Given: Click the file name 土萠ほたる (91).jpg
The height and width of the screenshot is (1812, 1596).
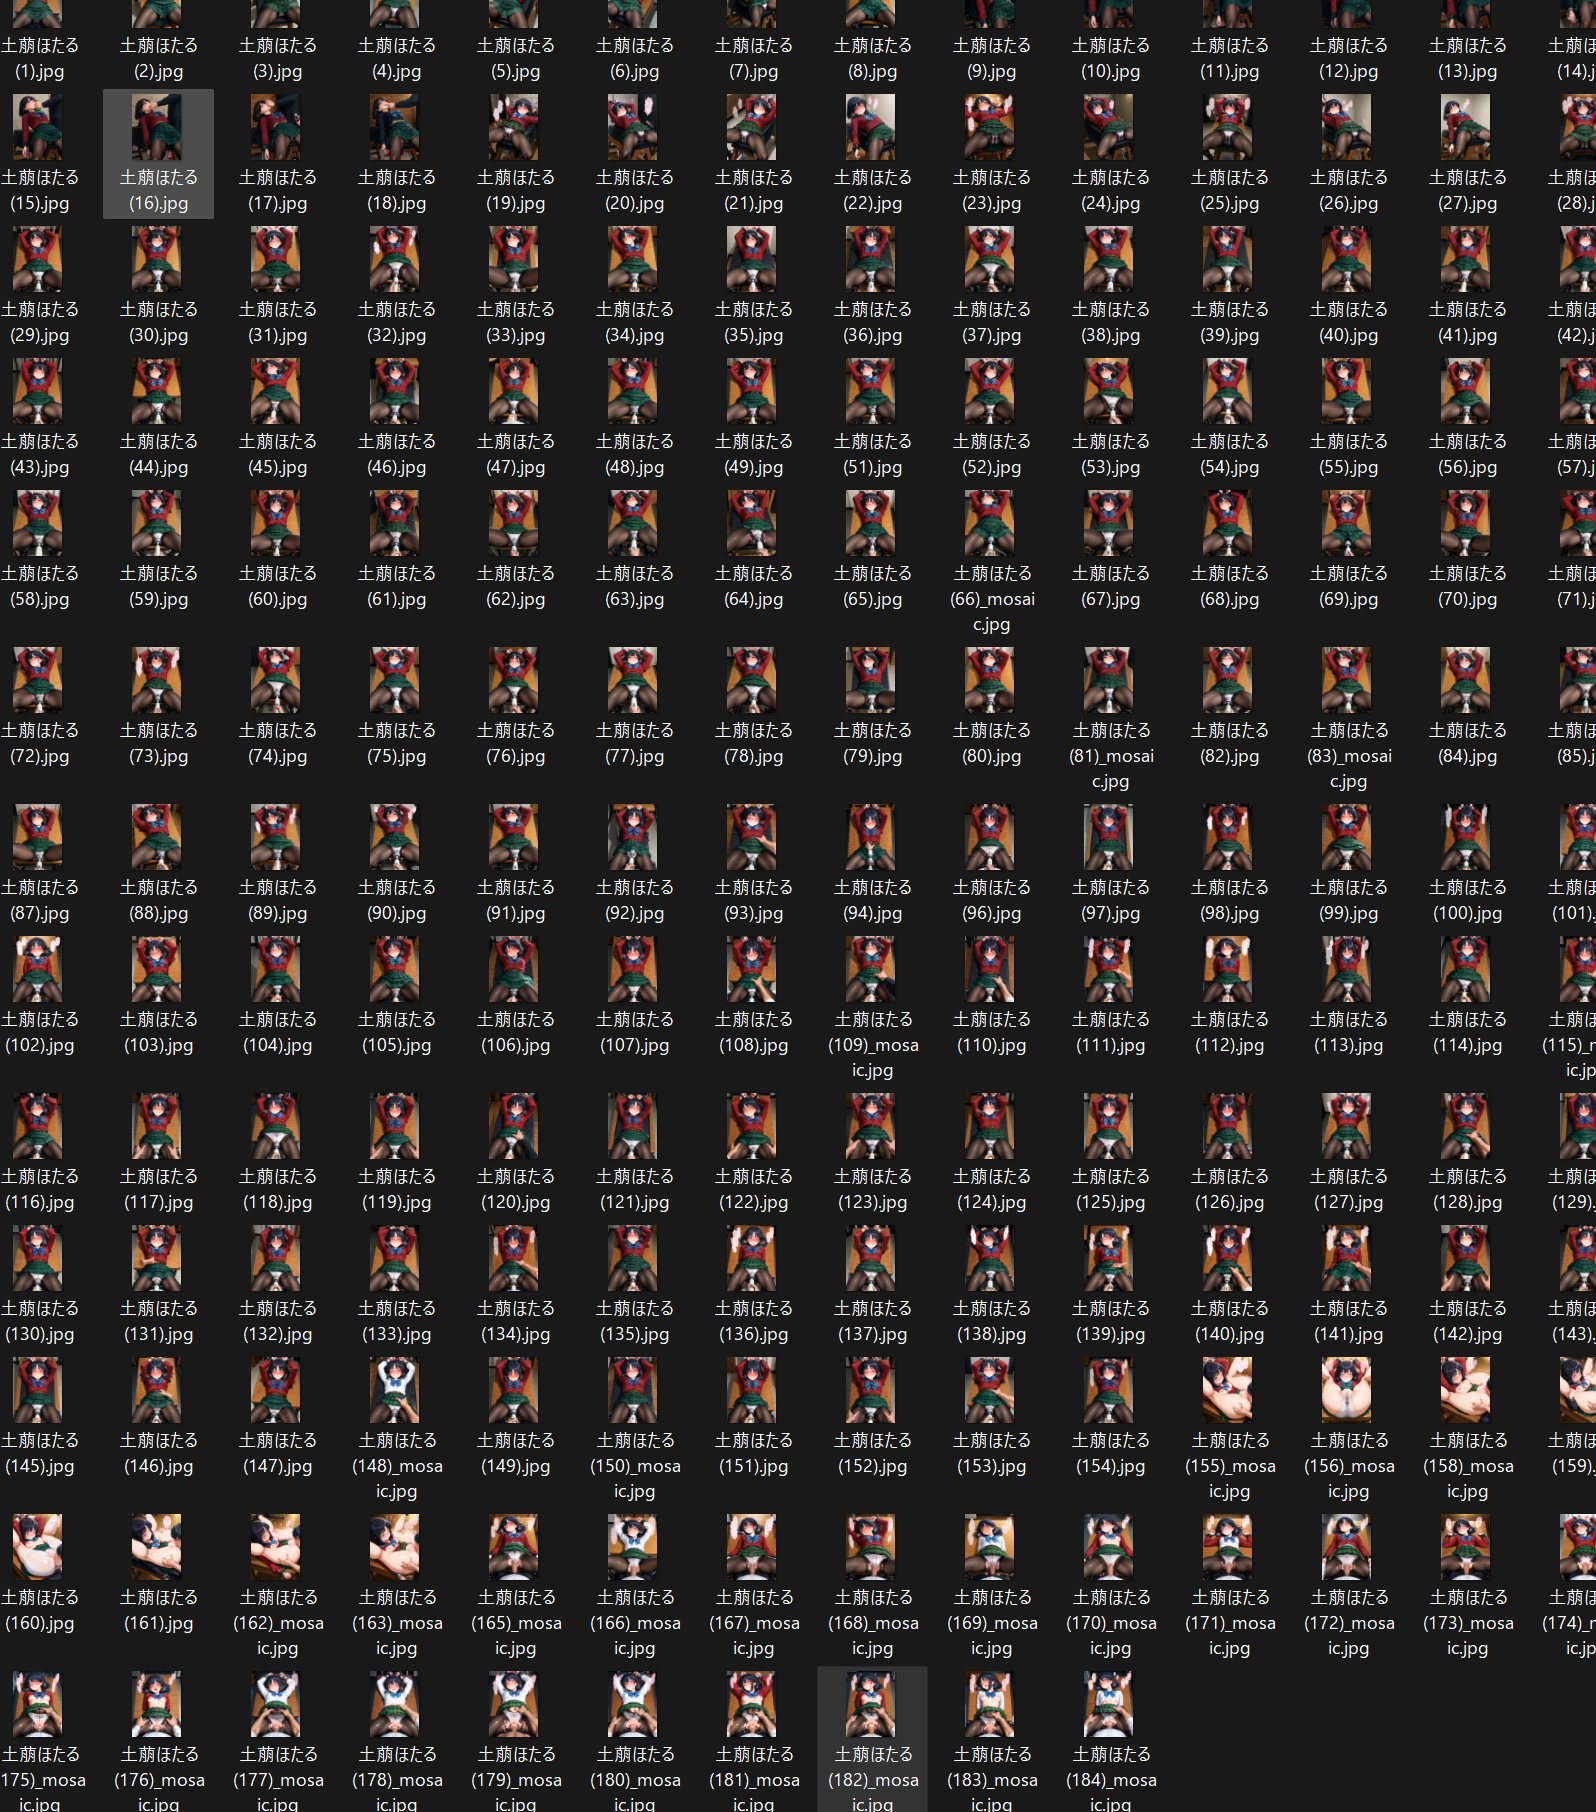Looking at the screenshot, I should 515,900.
